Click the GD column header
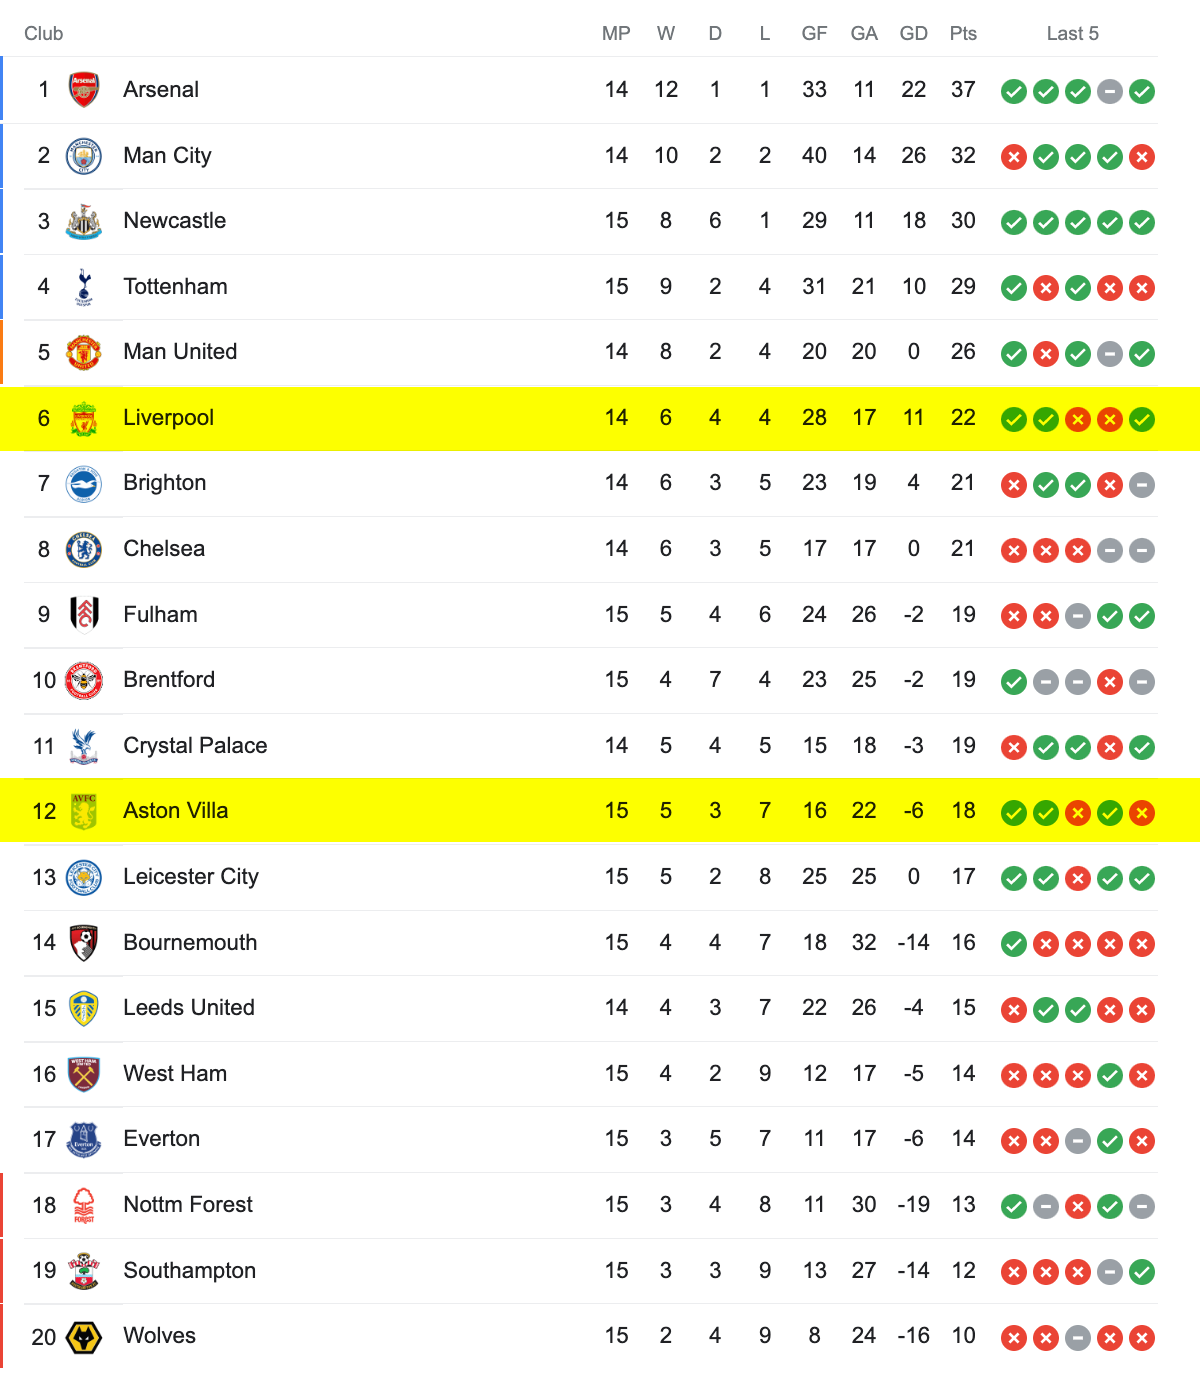Viewport: 1200px width, 1390px height. click(x=914, y=34)
